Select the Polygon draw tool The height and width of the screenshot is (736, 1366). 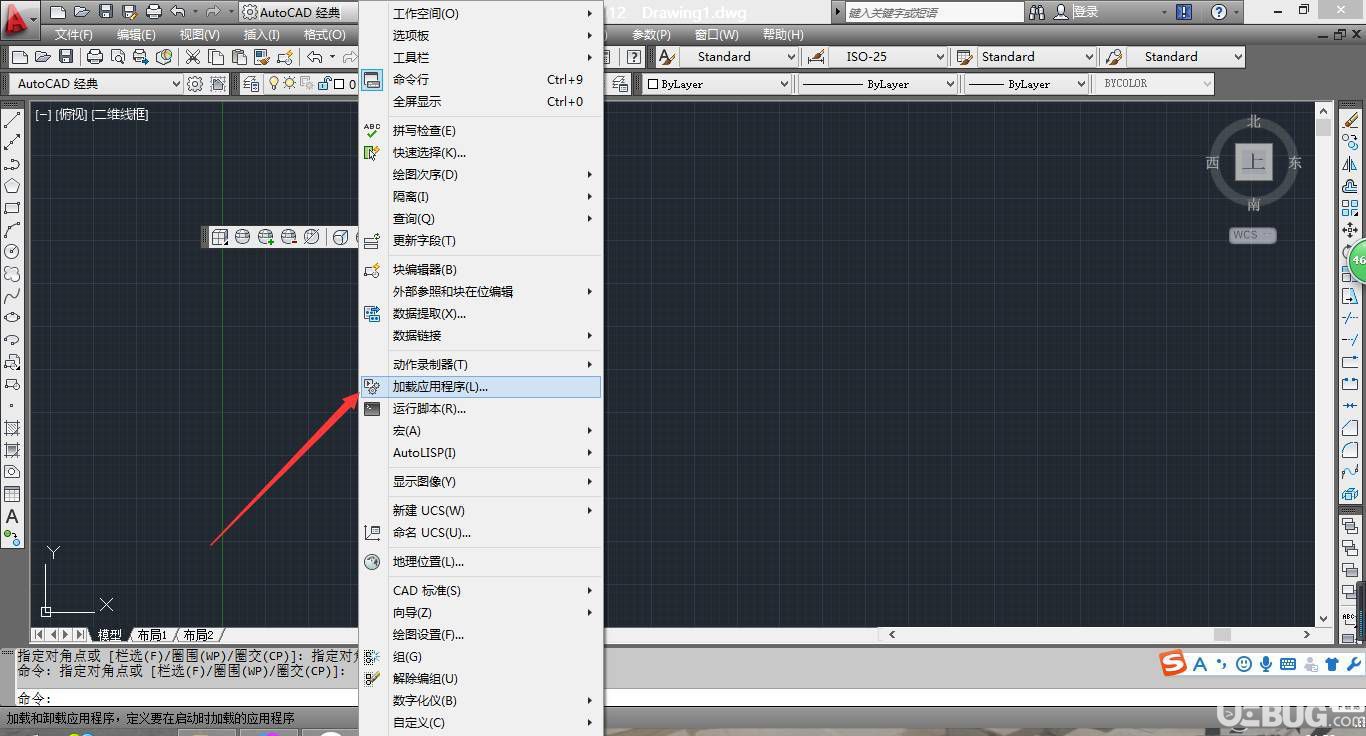pyautogui.click(x=12, y=186)
